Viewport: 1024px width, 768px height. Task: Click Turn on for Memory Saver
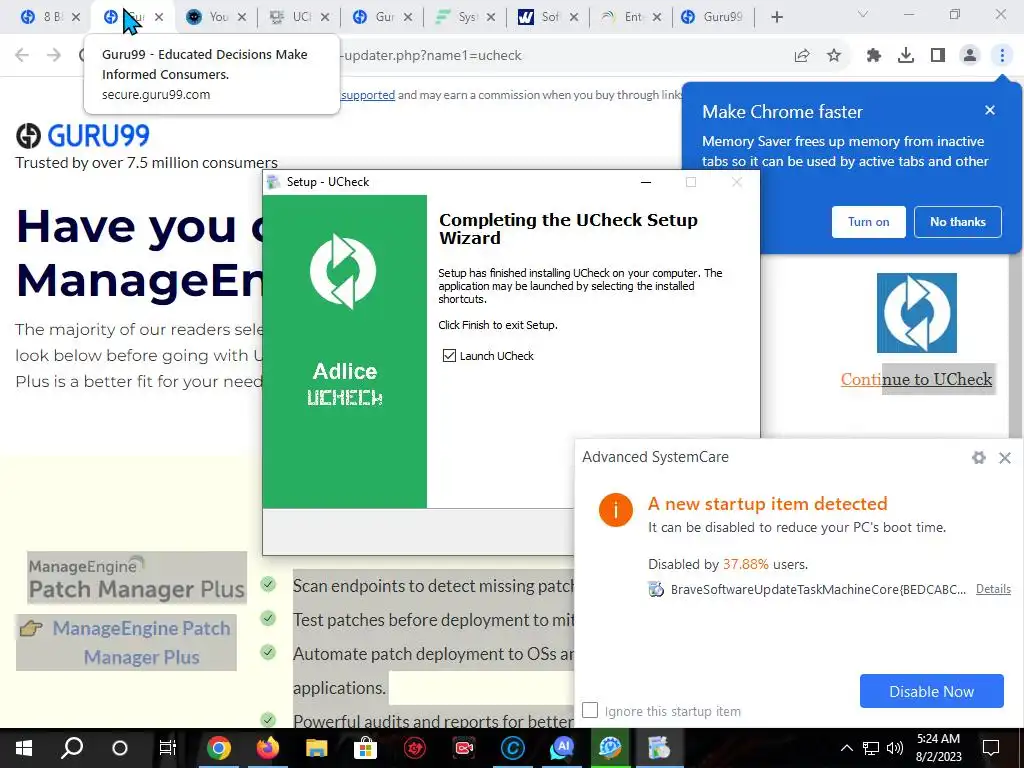[869, 222]
